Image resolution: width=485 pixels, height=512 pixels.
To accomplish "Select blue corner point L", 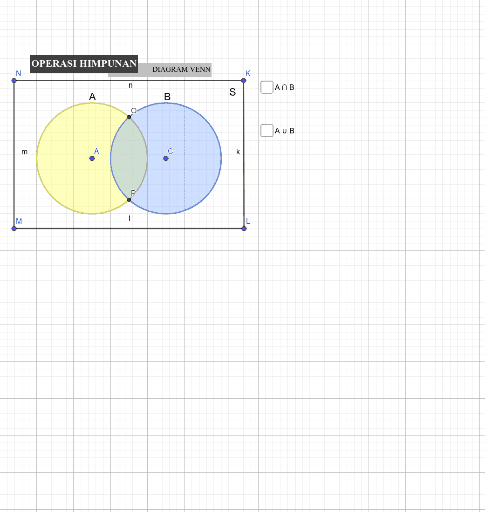I will [244, 228].
